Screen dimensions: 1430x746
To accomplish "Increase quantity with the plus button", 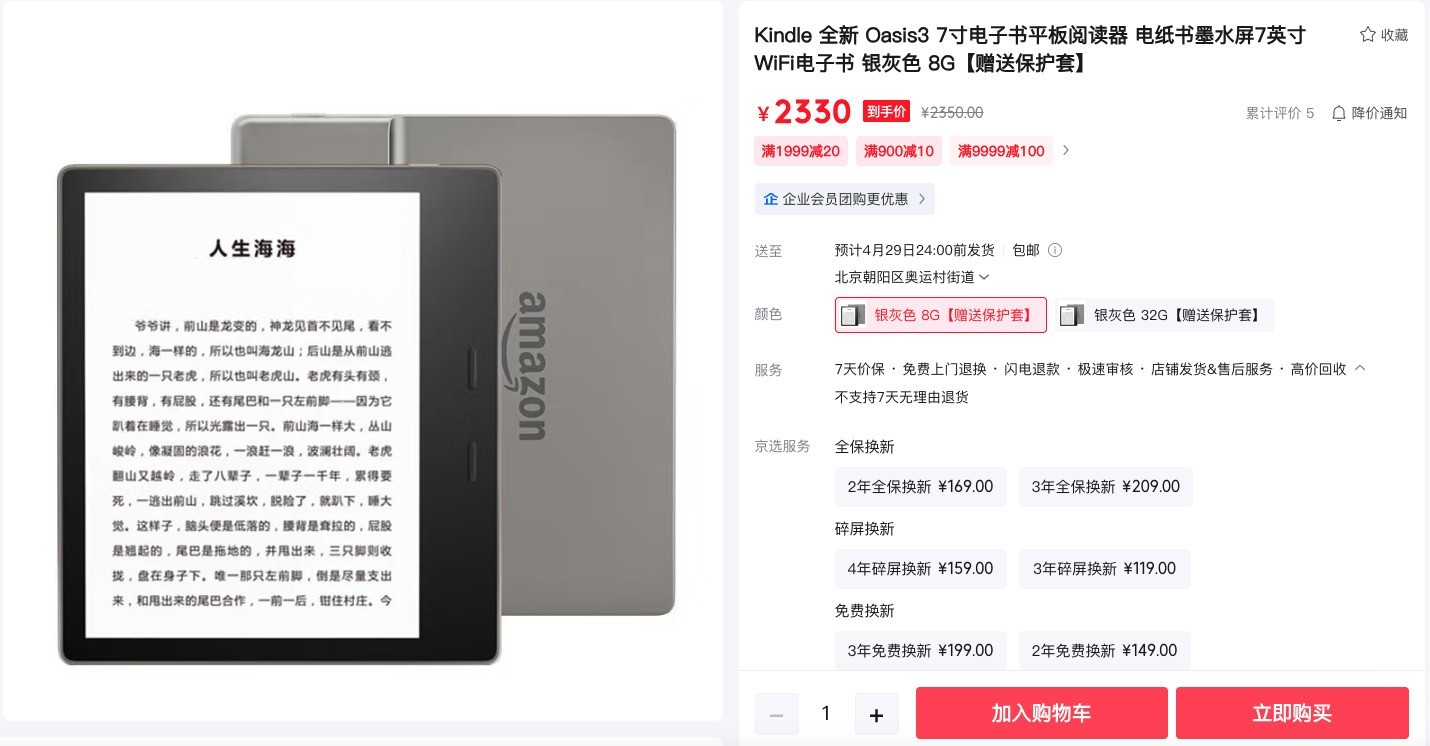I will pyautogui.click(x=876, y=714).
